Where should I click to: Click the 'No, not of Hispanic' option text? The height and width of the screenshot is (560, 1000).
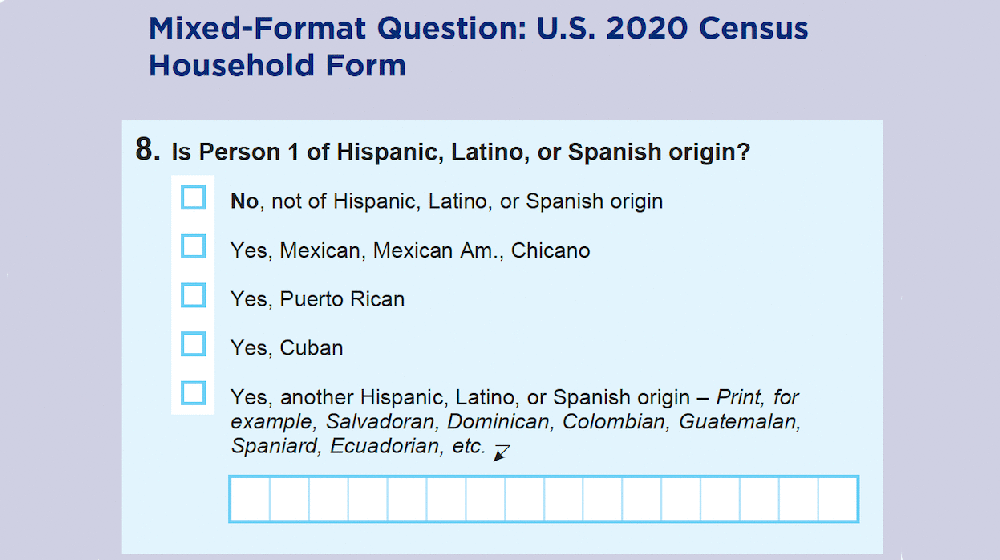point(446,202)
